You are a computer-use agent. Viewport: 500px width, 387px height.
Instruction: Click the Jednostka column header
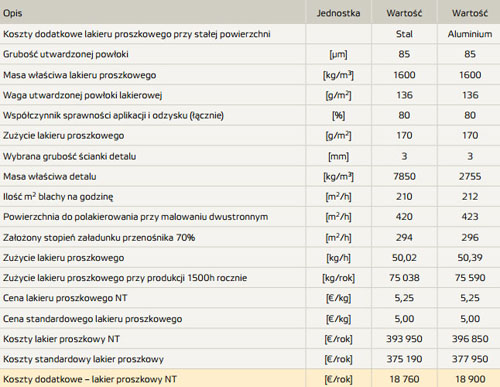(338, 13)
